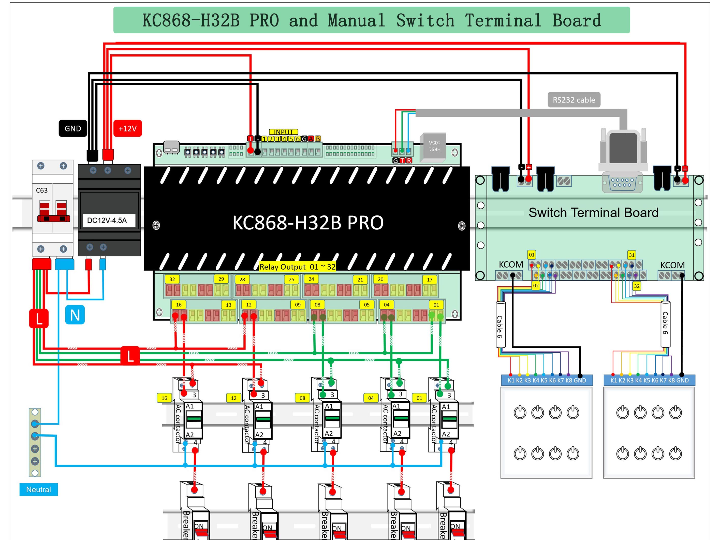Click the blue N neutral wire label

pyautogui.click(x=75, y=315)
